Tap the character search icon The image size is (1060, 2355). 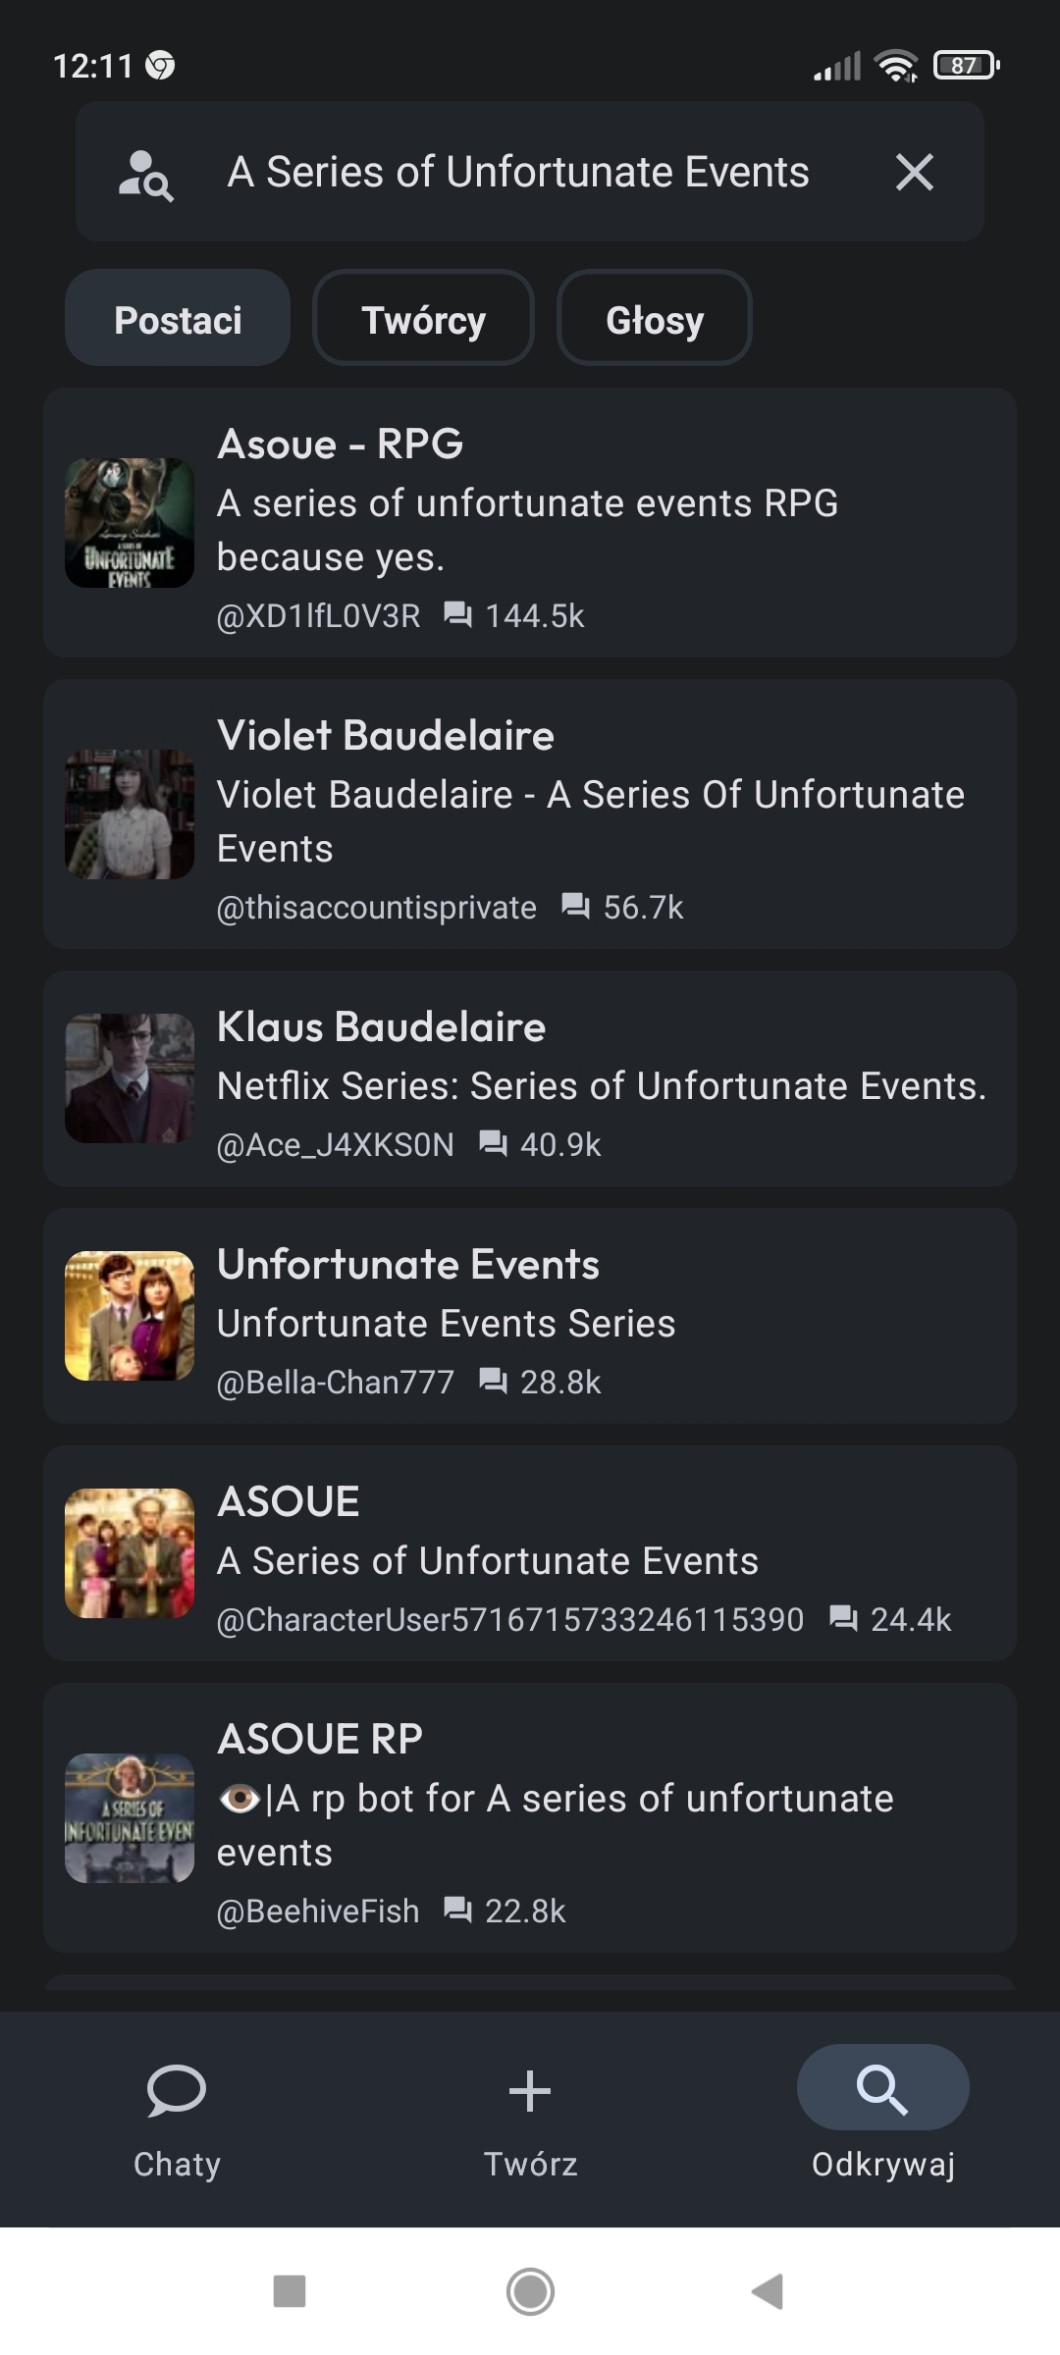[146, 175]
